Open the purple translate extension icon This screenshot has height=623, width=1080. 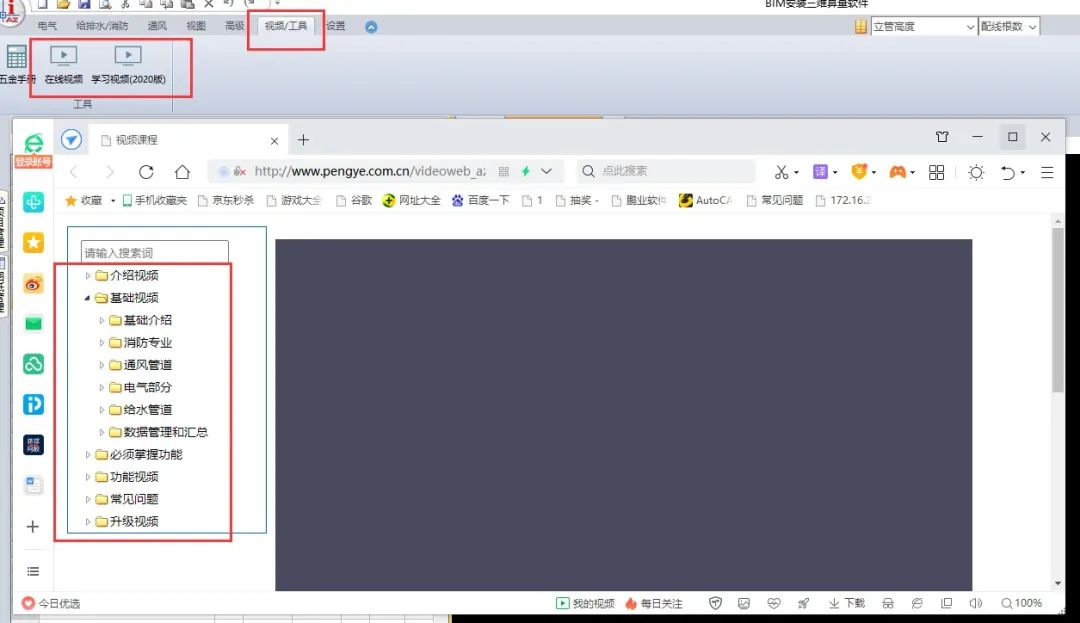[820, 172]
